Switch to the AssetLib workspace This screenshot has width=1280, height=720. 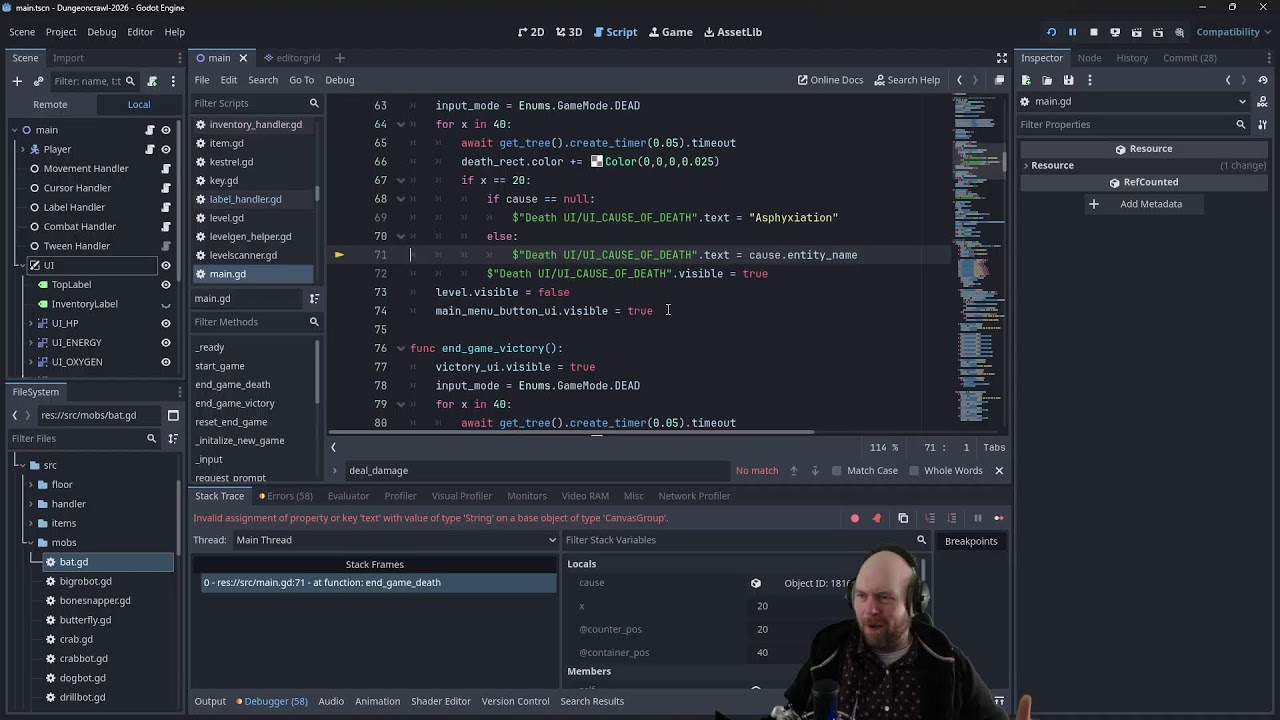click(x=733, y=32)
